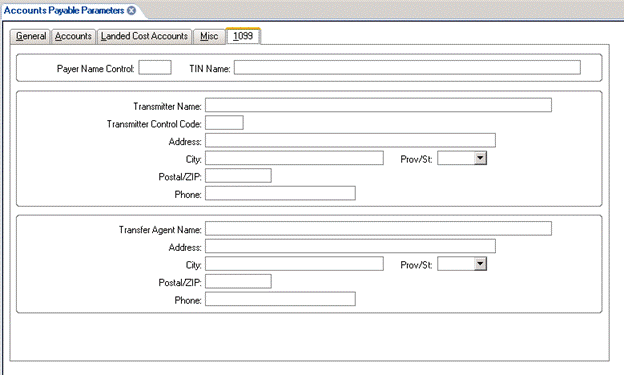
Task: Click the 'Transmitter Name:' label
Action: (x=167, y=107)
